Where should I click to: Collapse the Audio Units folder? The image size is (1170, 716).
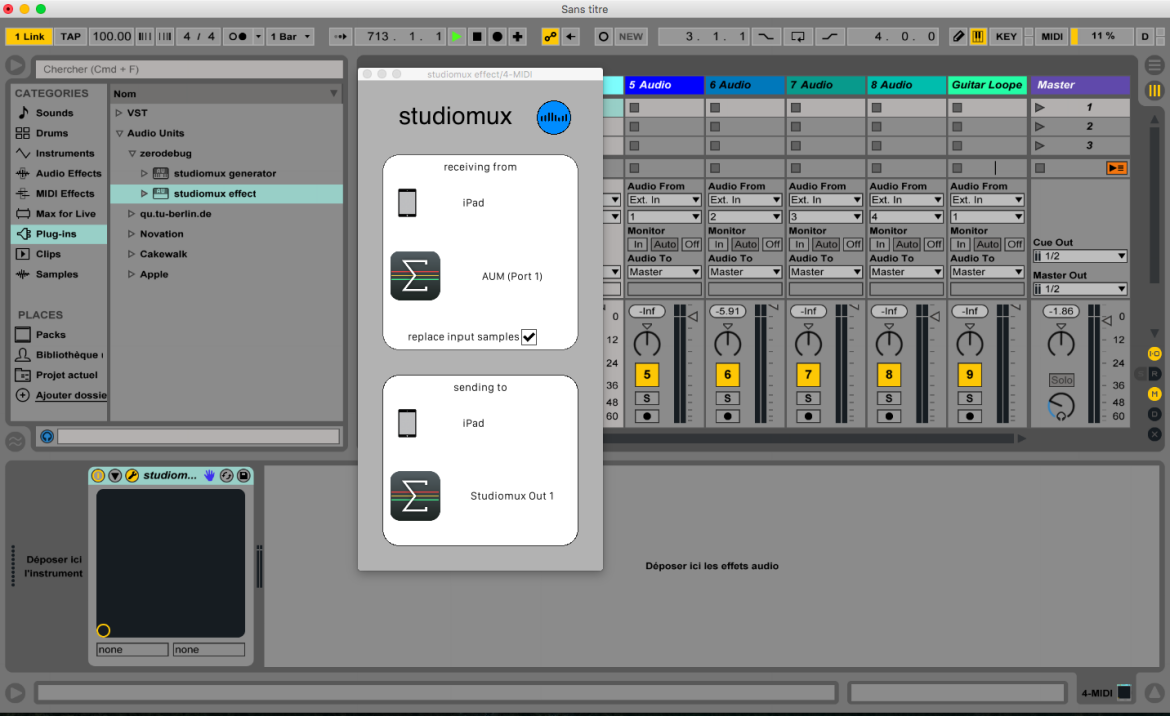click(119, 134)
